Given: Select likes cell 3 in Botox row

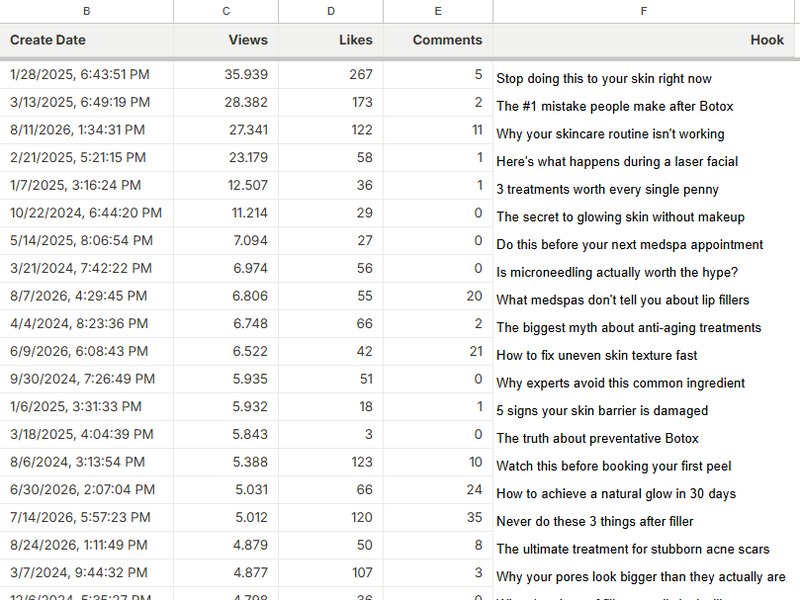Looking at the screenshot, I should (x=331, y=434).
